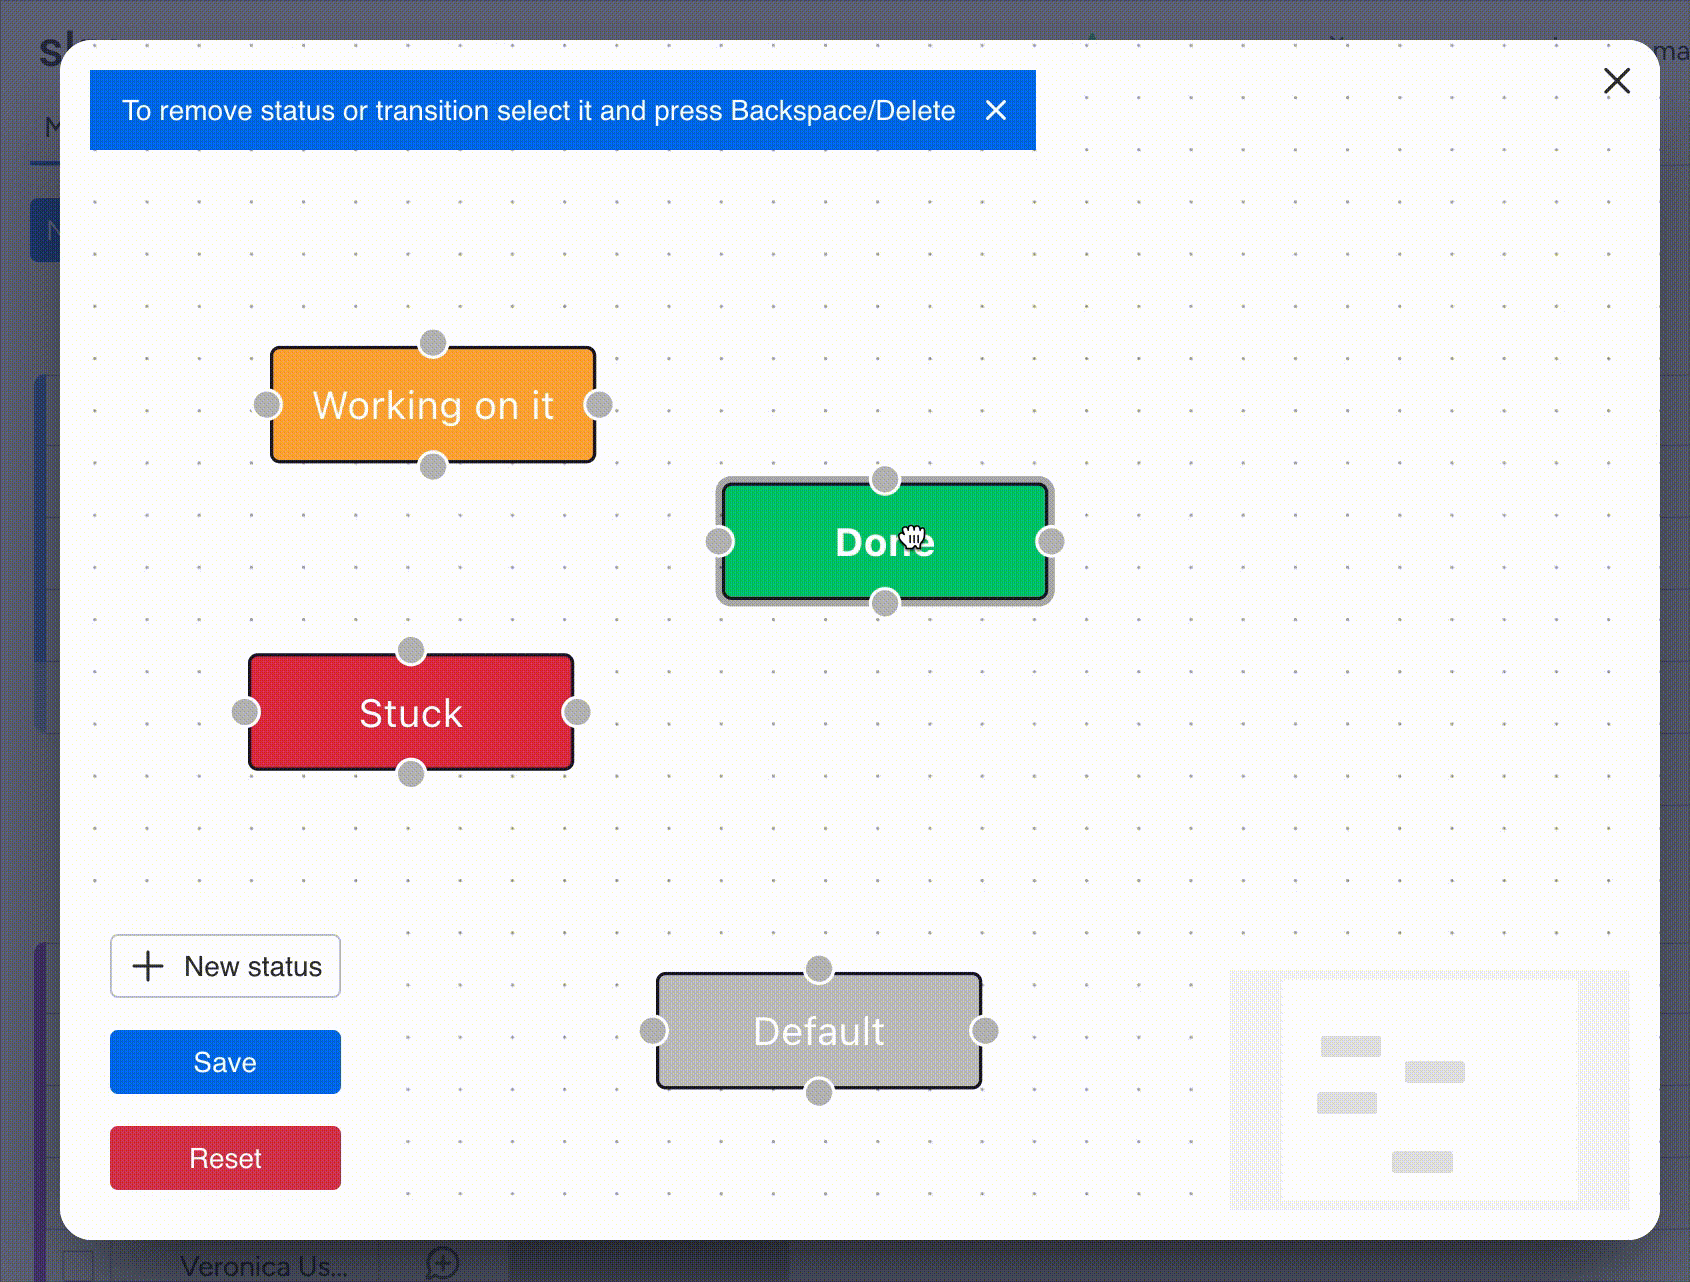Click bottom connector handle of Stuck node

[411, 773]
